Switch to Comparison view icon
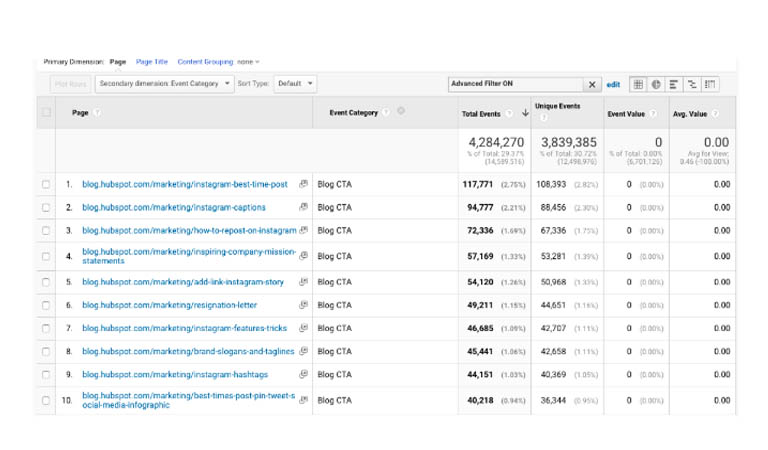The width and height of the screenshot is (768, 450). 692,84
